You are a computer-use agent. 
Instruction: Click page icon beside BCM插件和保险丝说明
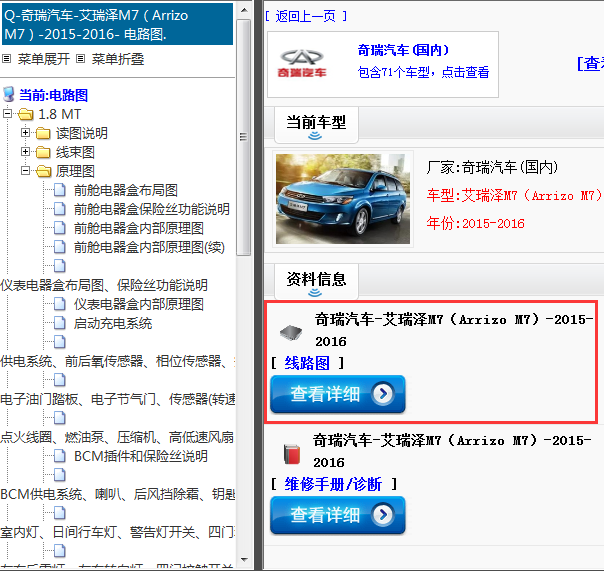pos(59,456)
